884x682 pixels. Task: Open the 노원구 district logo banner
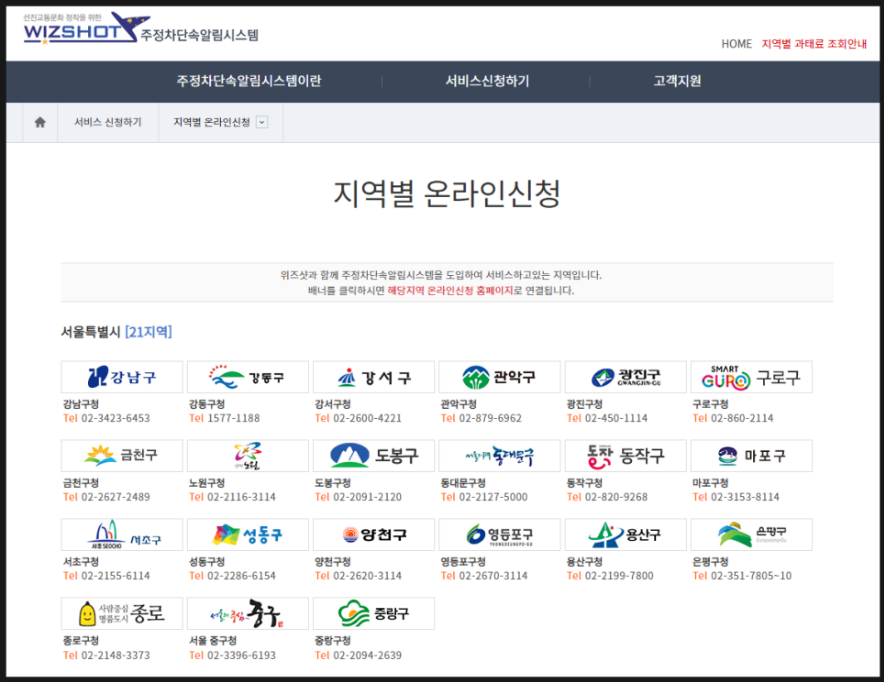coord(248,455)
